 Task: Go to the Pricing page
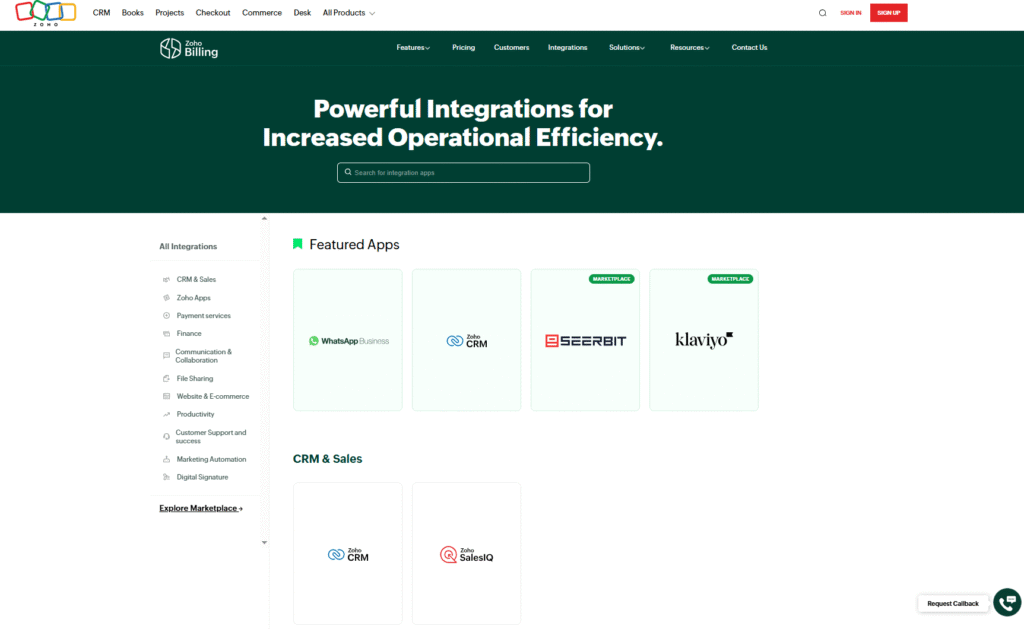click(463, 48)
